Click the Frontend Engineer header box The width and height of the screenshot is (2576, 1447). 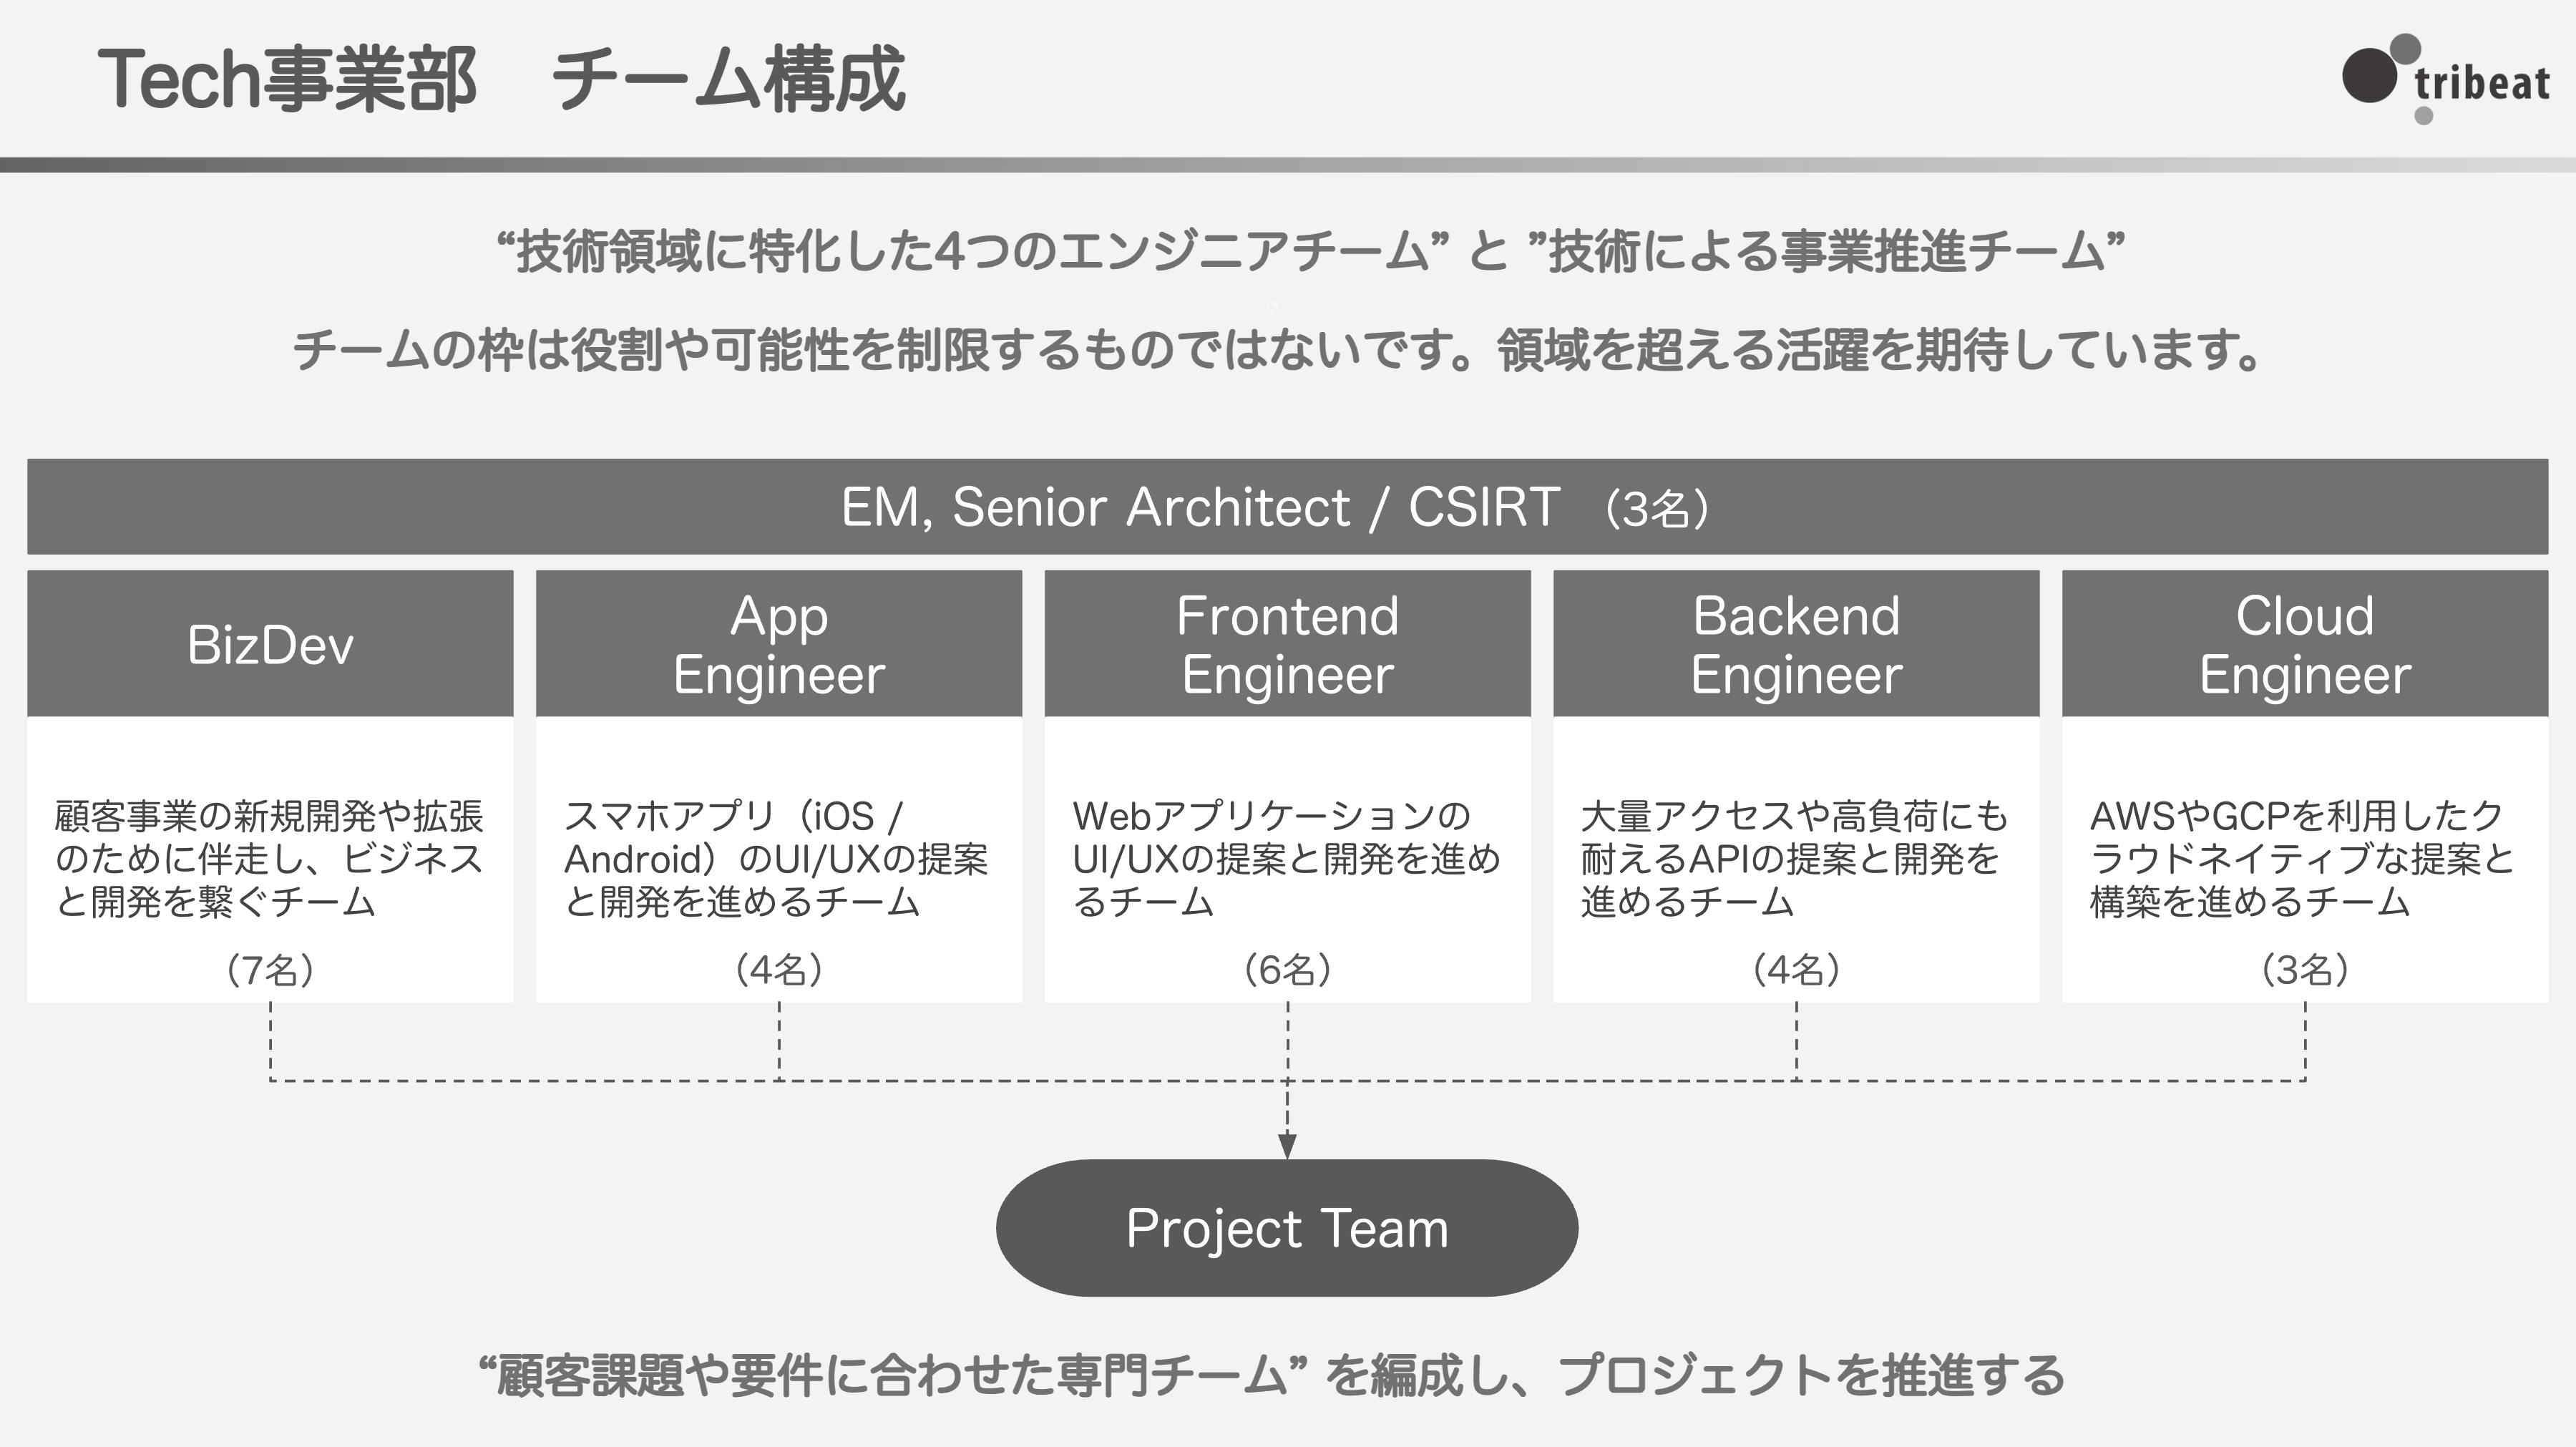tap(1287, 644)
